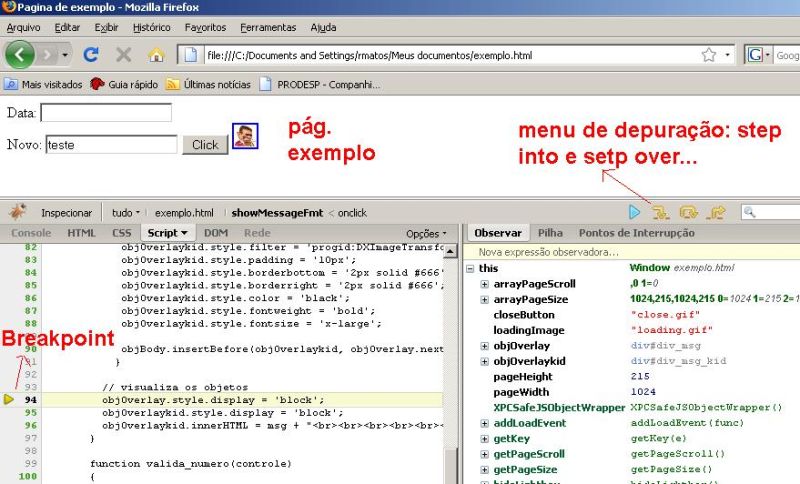Viewport: 800px width, 484px height.
Task: Open the tudo script filter dropdown
Action: click(x=126, y=213)
